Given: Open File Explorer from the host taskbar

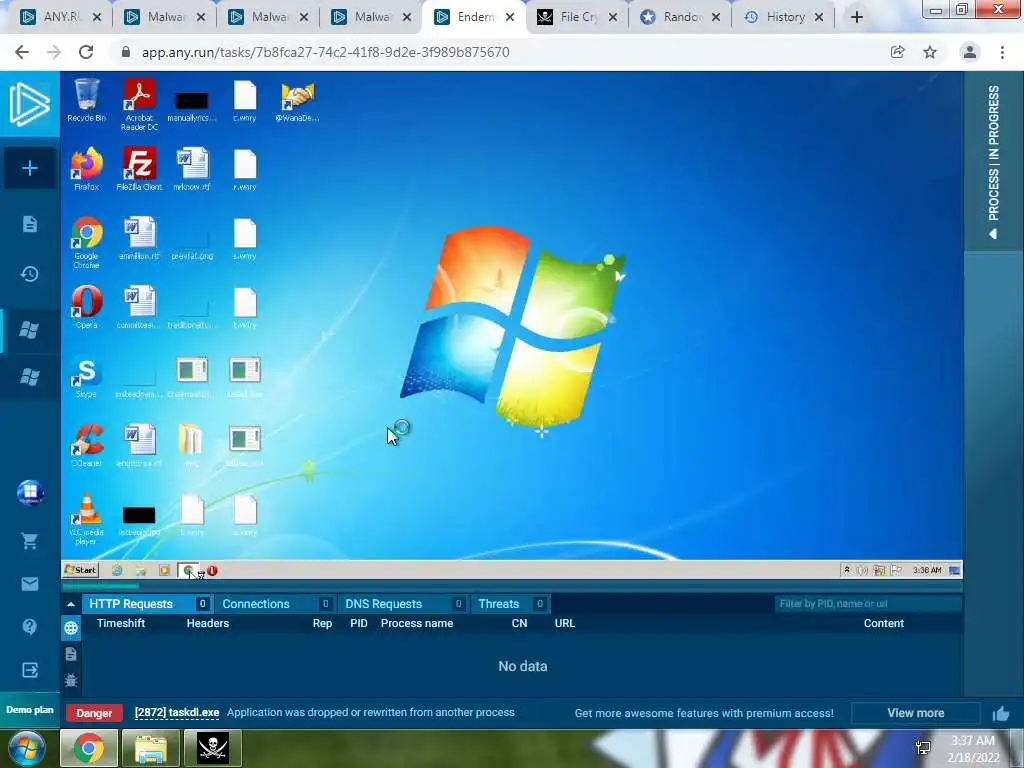Looking at the screenshot, I should [x=151, y=748].
